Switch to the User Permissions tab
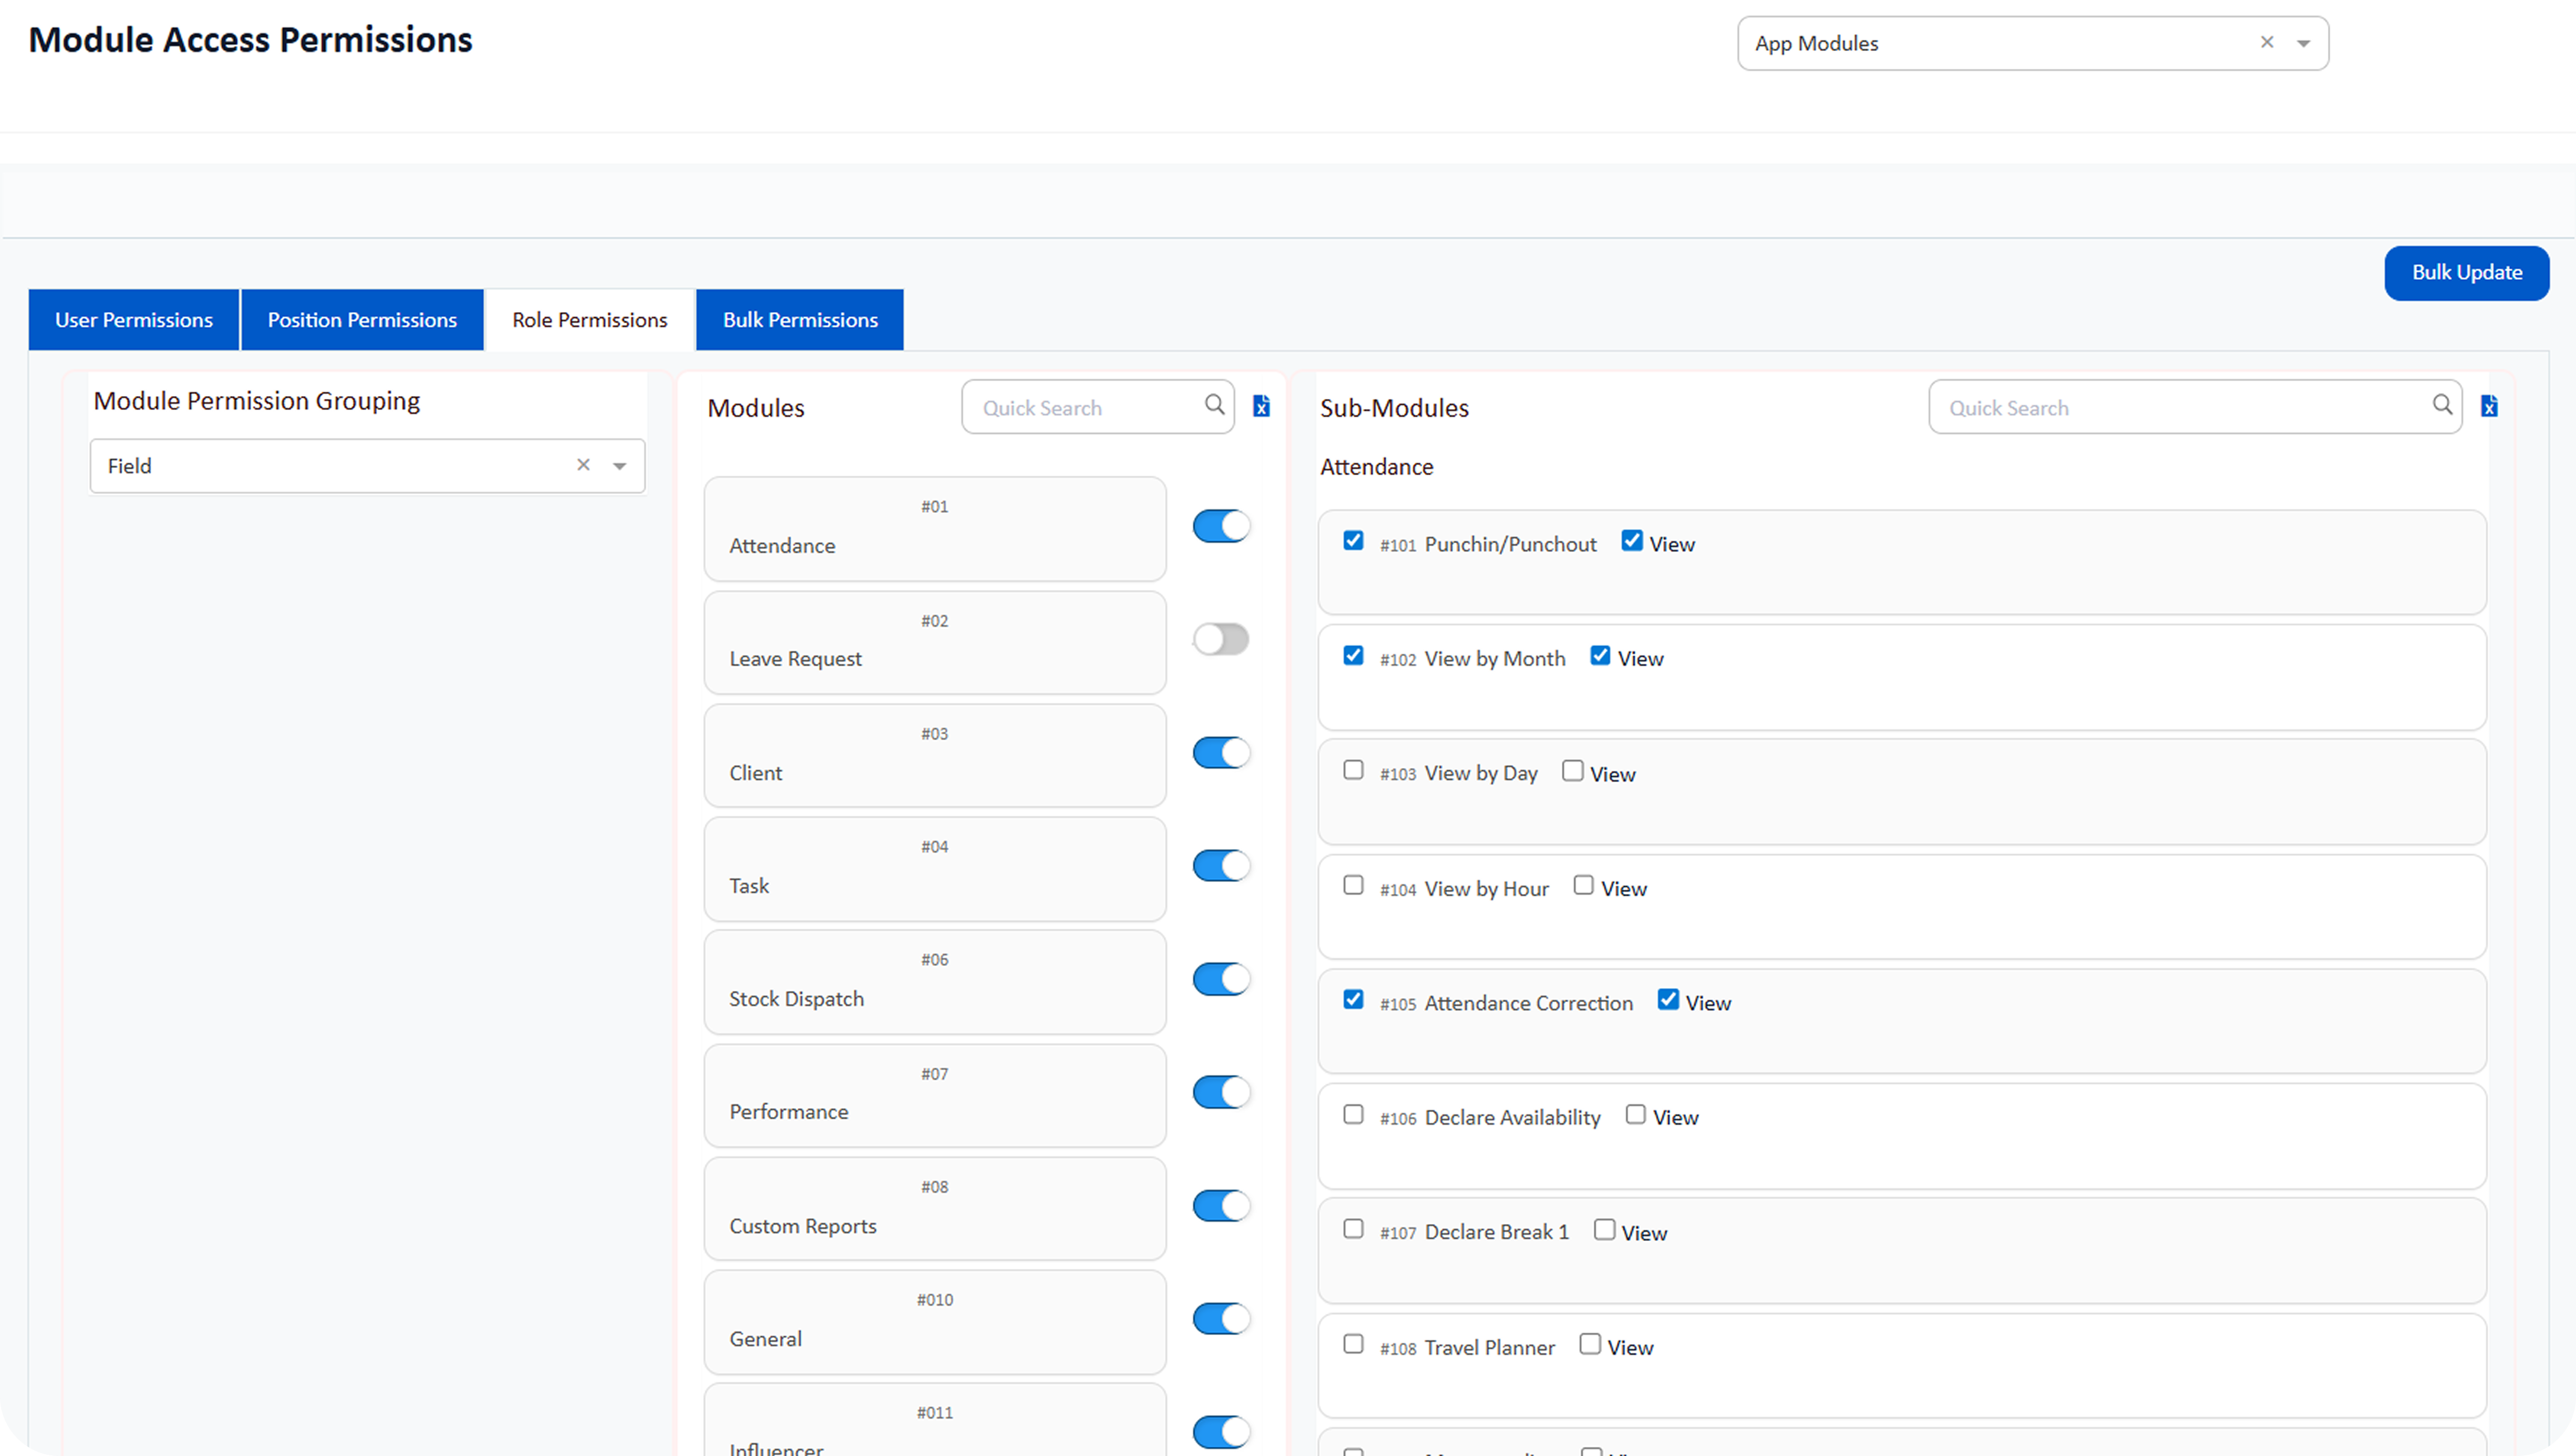Screen dimensions: 2576x1456 134,320
